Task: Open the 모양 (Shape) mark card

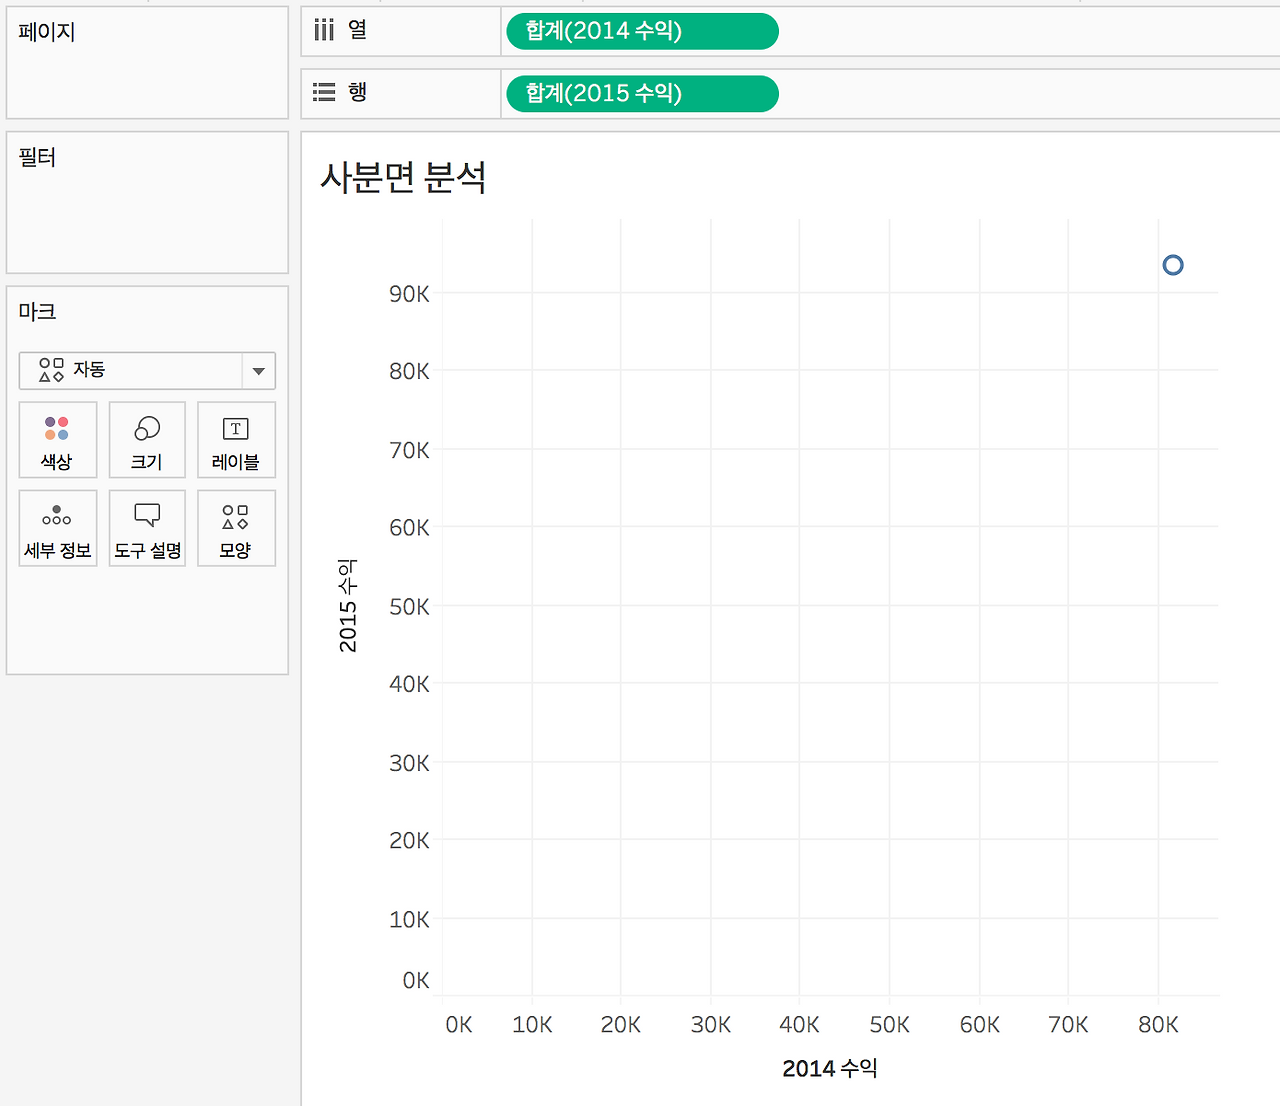Action: (236, 528)
